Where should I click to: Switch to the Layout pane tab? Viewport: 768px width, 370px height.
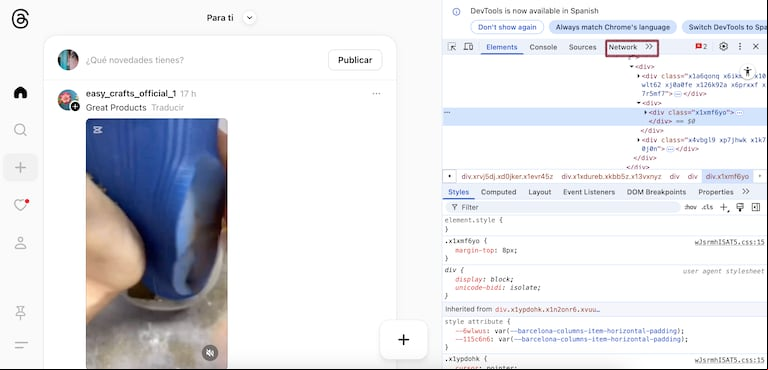pos(540,192)
